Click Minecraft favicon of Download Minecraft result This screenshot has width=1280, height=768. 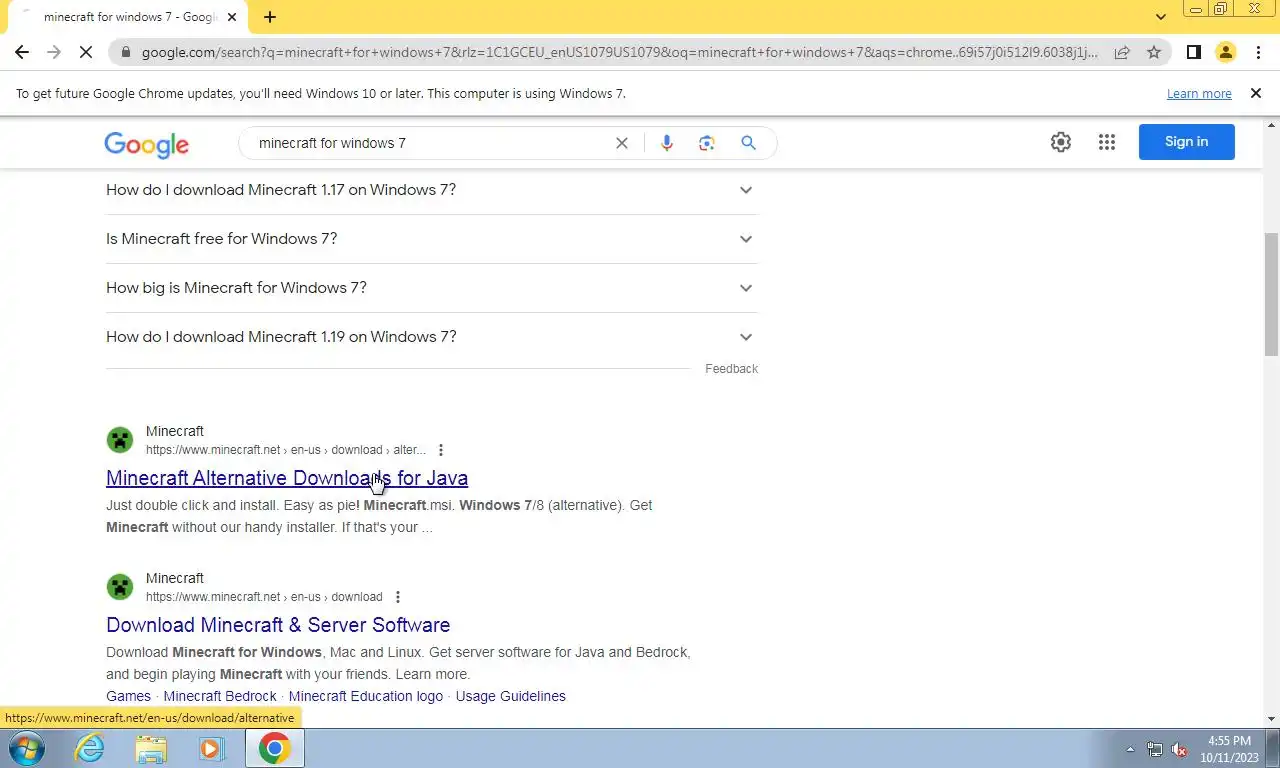[120, 587]
